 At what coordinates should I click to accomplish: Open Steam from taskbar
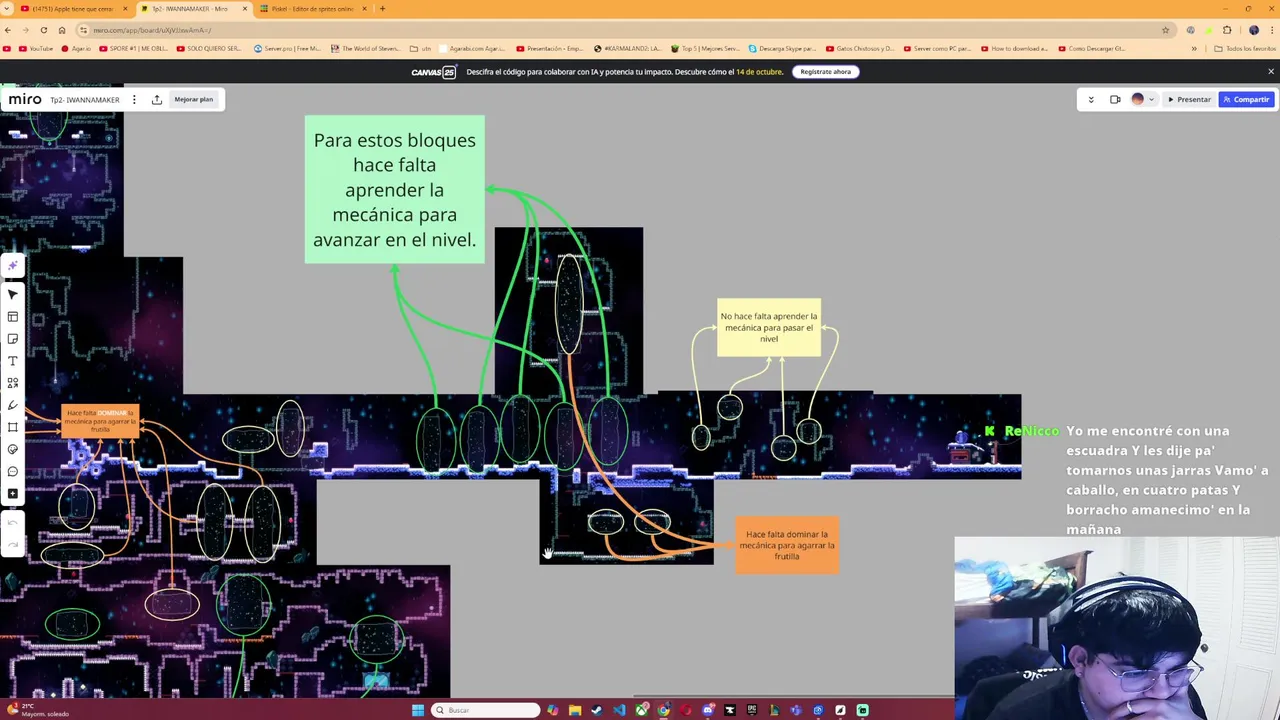597,710
